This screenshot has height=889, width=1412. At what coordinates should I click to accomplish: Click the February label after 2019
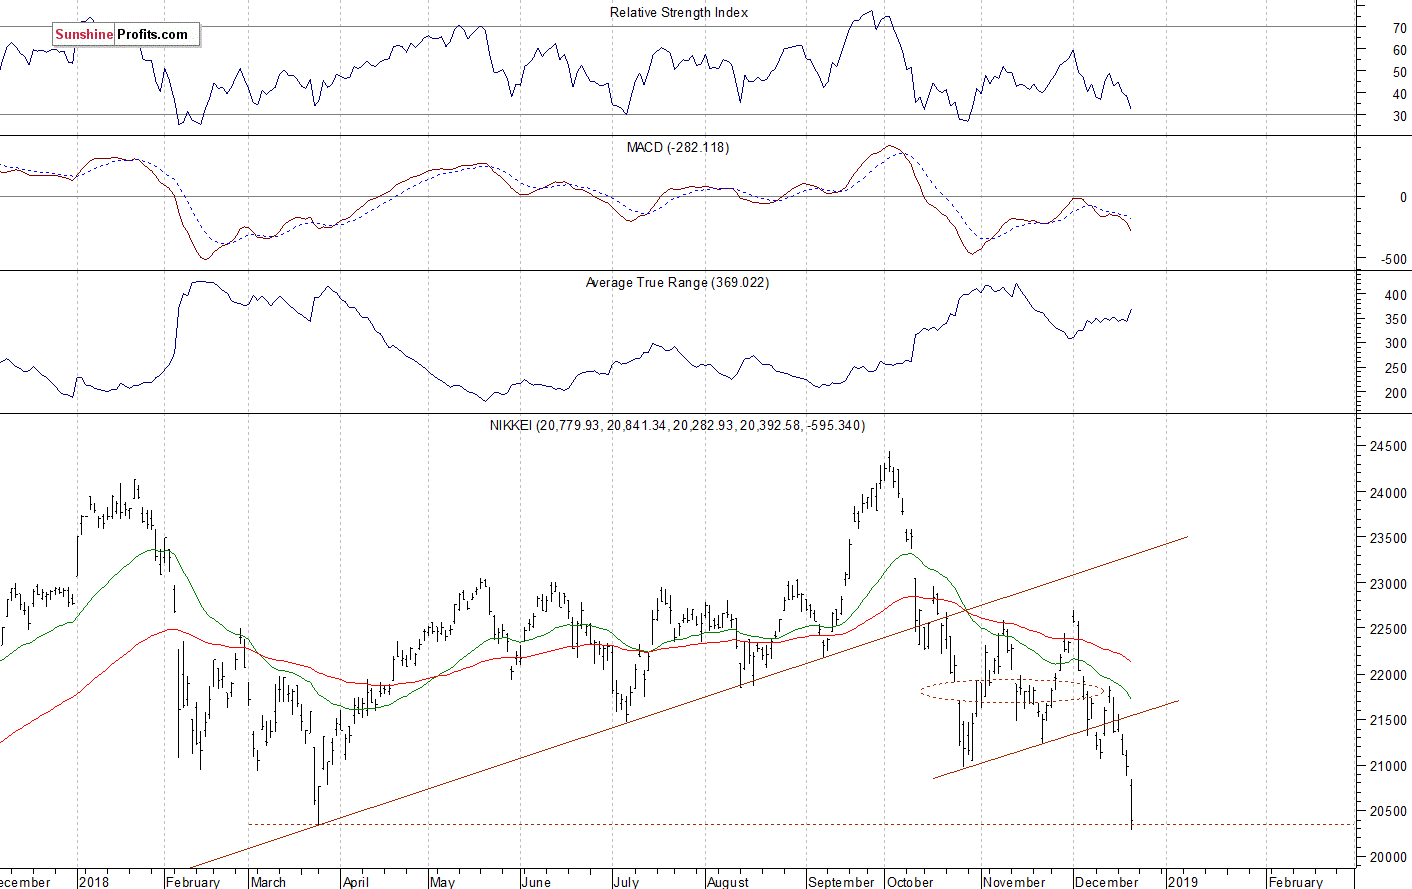(x=1295, y=882)
